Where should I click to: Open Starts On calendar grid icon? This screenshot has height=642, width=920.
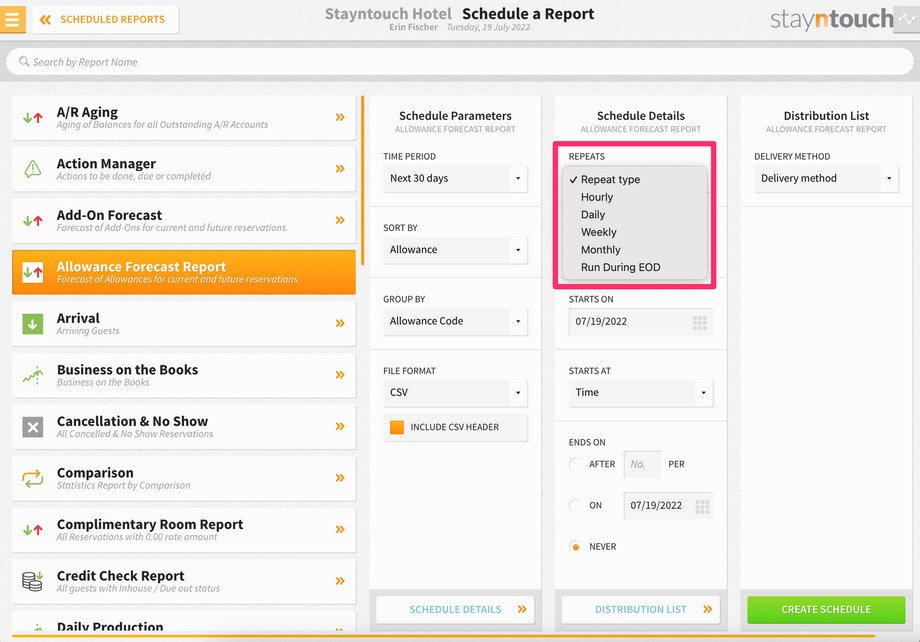(699, 322)
